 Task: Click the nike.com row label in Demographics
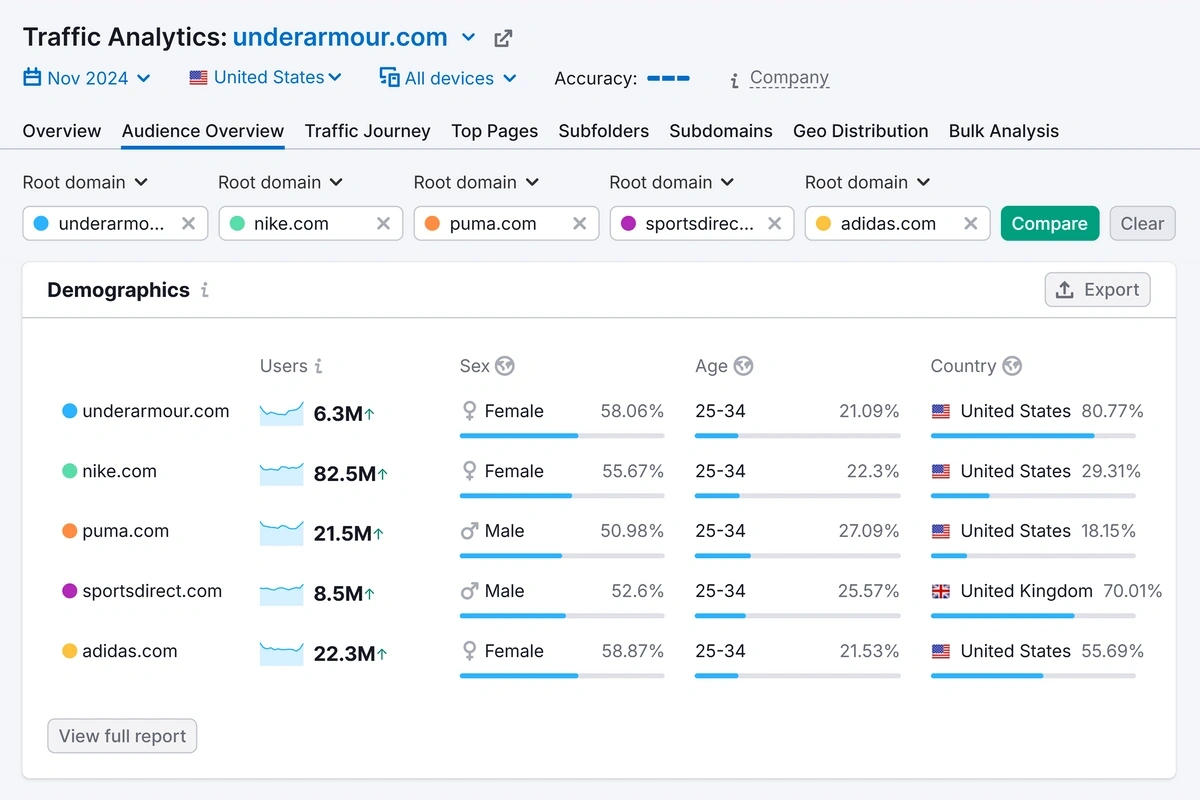pos(119,471)
